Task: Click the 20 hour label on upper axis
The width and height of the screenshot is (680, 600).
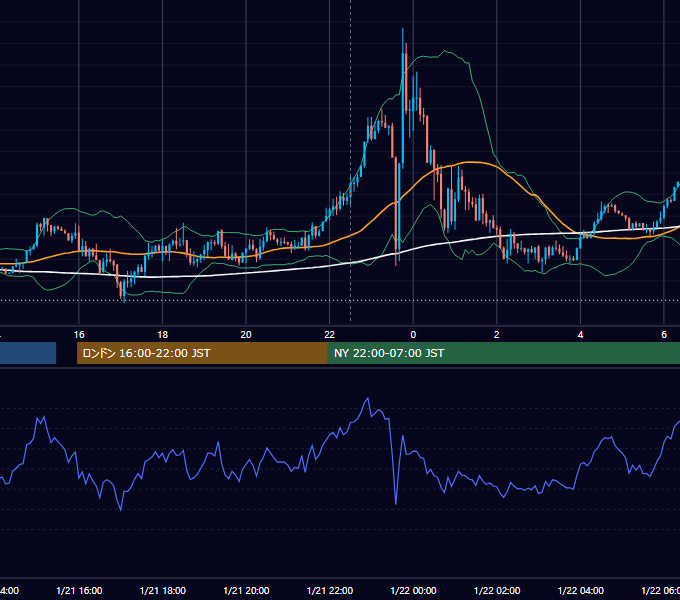Action: tap(246, 334)
